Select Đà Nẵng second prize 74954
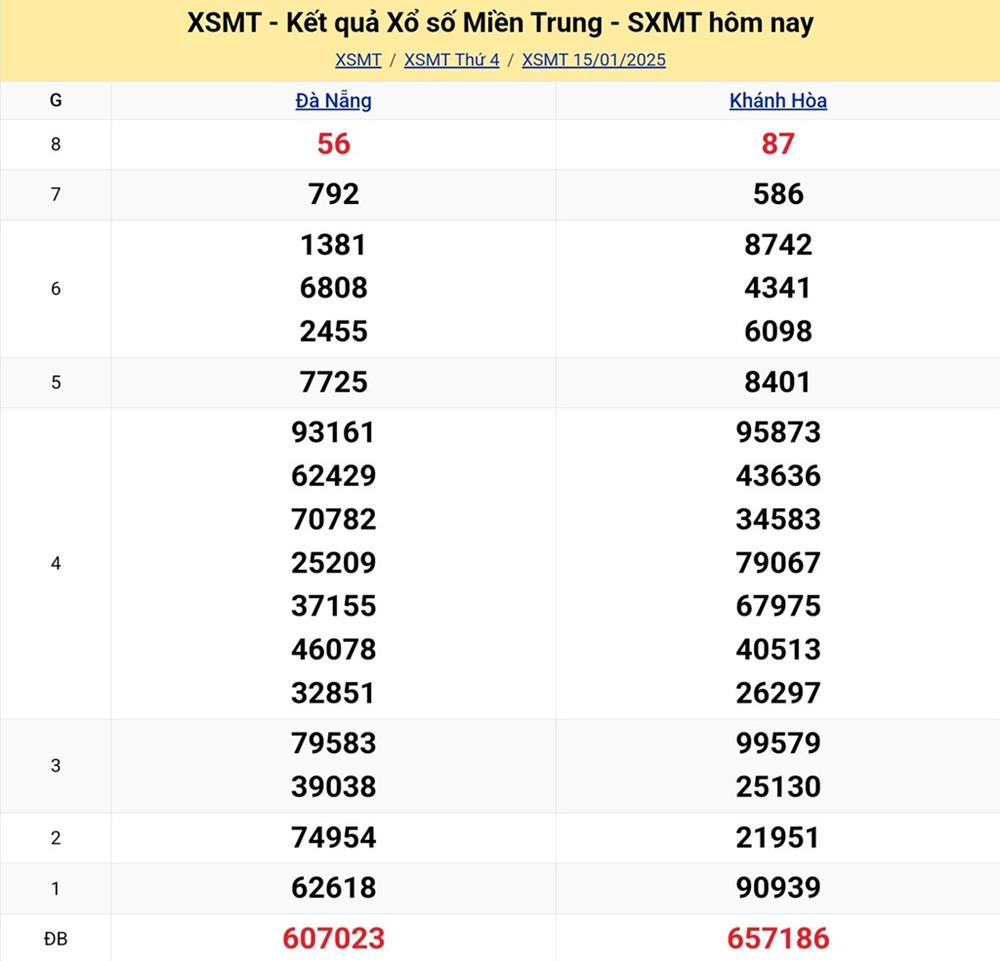Image resolution: width=1000 pixels, height=961 pixels. 333,837
